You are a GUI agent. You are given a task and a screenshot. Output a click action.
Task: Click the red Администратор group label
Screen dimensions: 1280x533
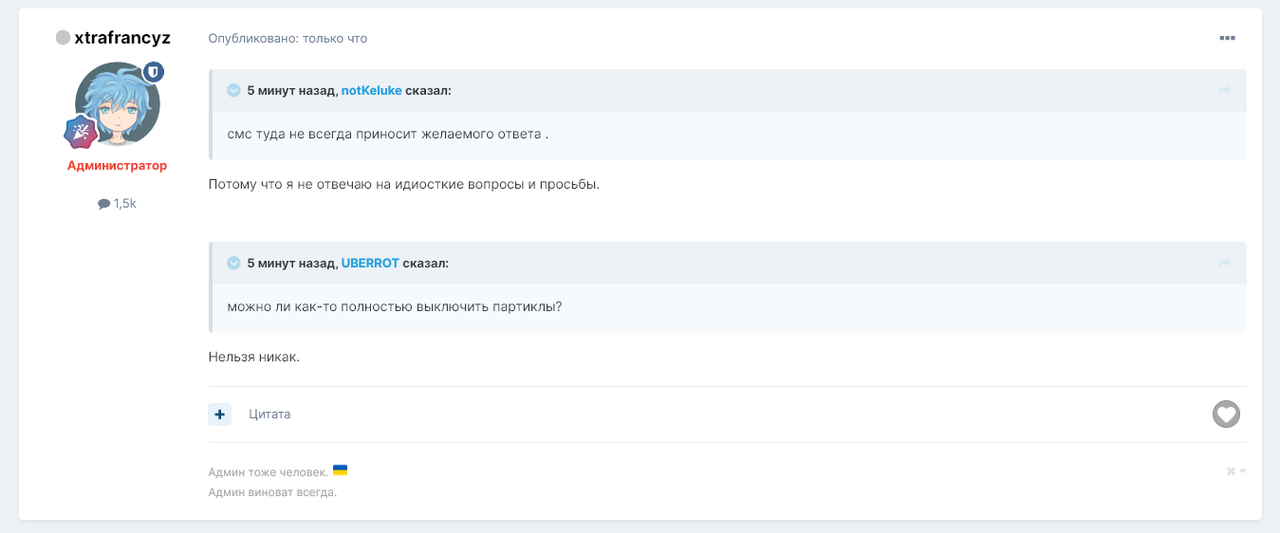[117, 166]
